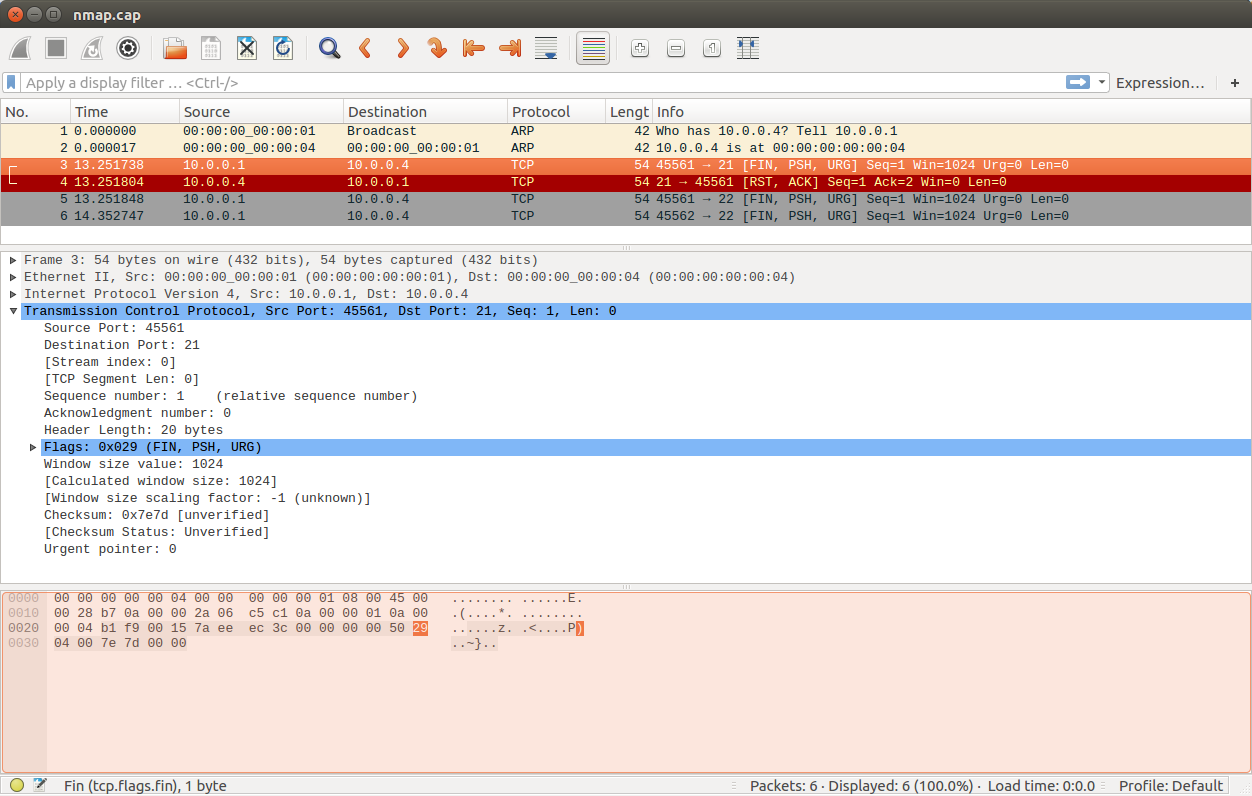Open a capture file via folder icon
Screen dimensions: 1252x796
tap(175, 48)
